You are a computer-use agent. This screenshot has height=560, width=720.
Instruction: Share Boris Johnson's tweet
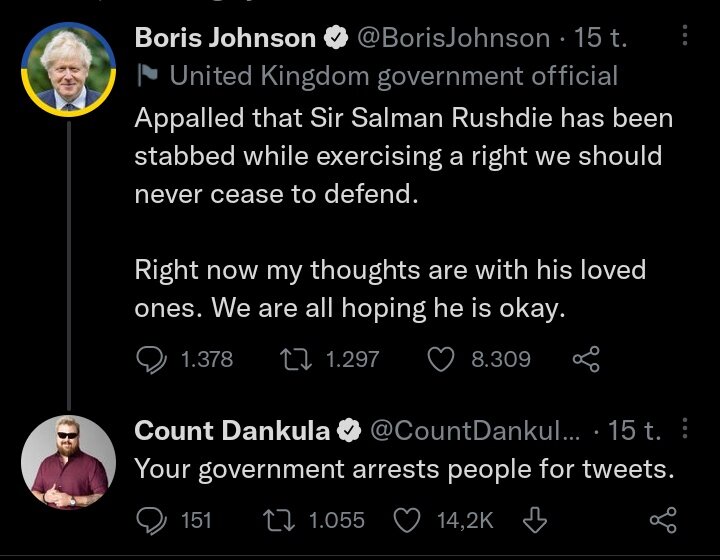[585, 358]
